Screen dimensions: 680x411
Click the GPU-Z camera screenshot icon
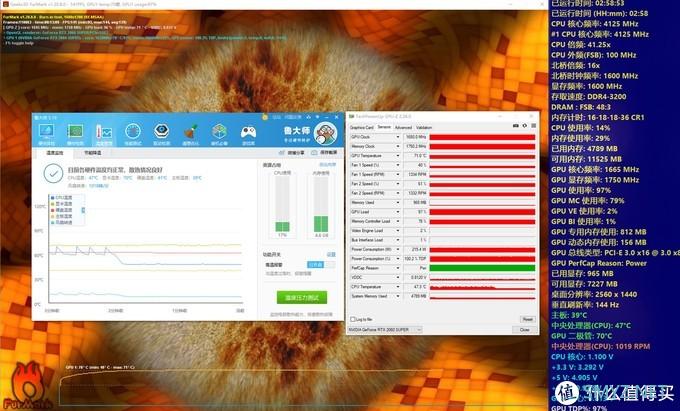(x=516, y=126)
